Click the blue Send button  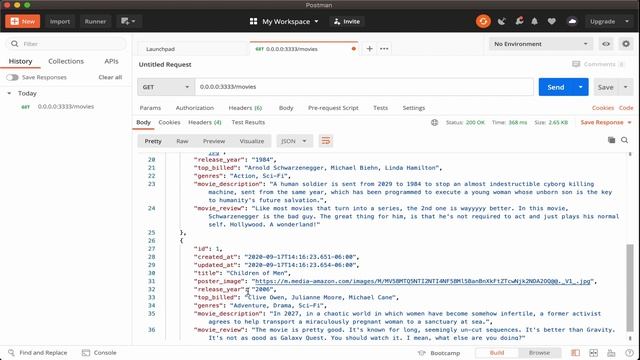tap(556, 87)
